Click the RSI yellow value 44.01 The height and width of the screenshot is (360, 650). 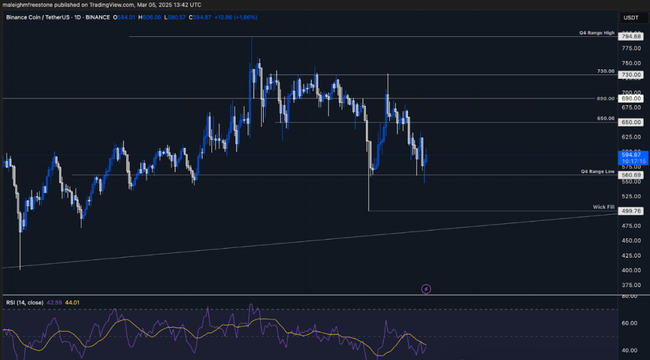72,303
